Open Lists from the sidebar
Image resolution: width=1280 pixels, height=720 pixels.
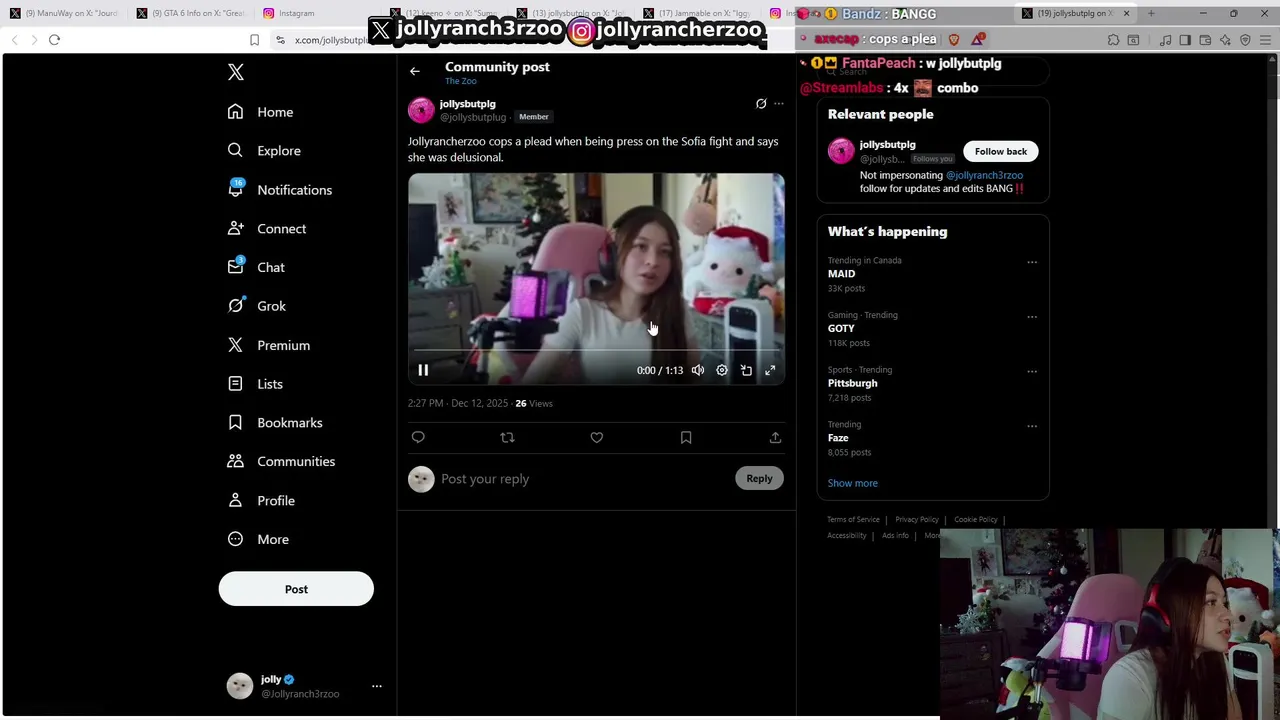pos(254,384)
